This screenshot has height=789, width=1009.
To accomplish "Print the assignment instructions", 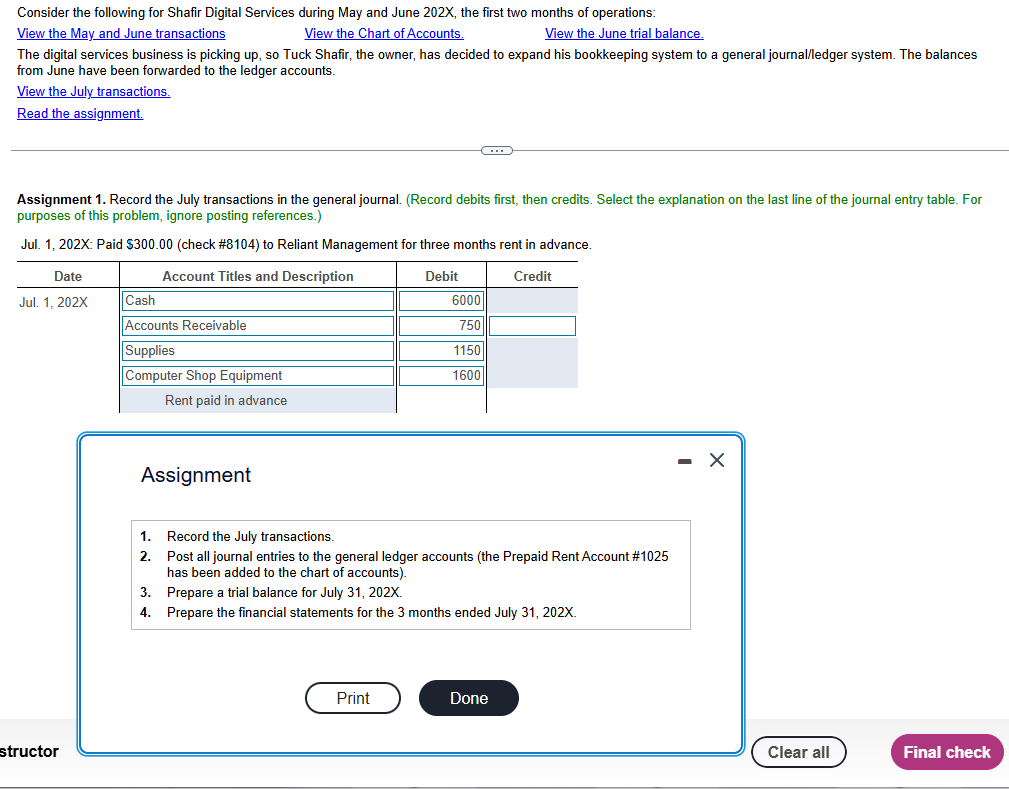I will click(353, 698).
